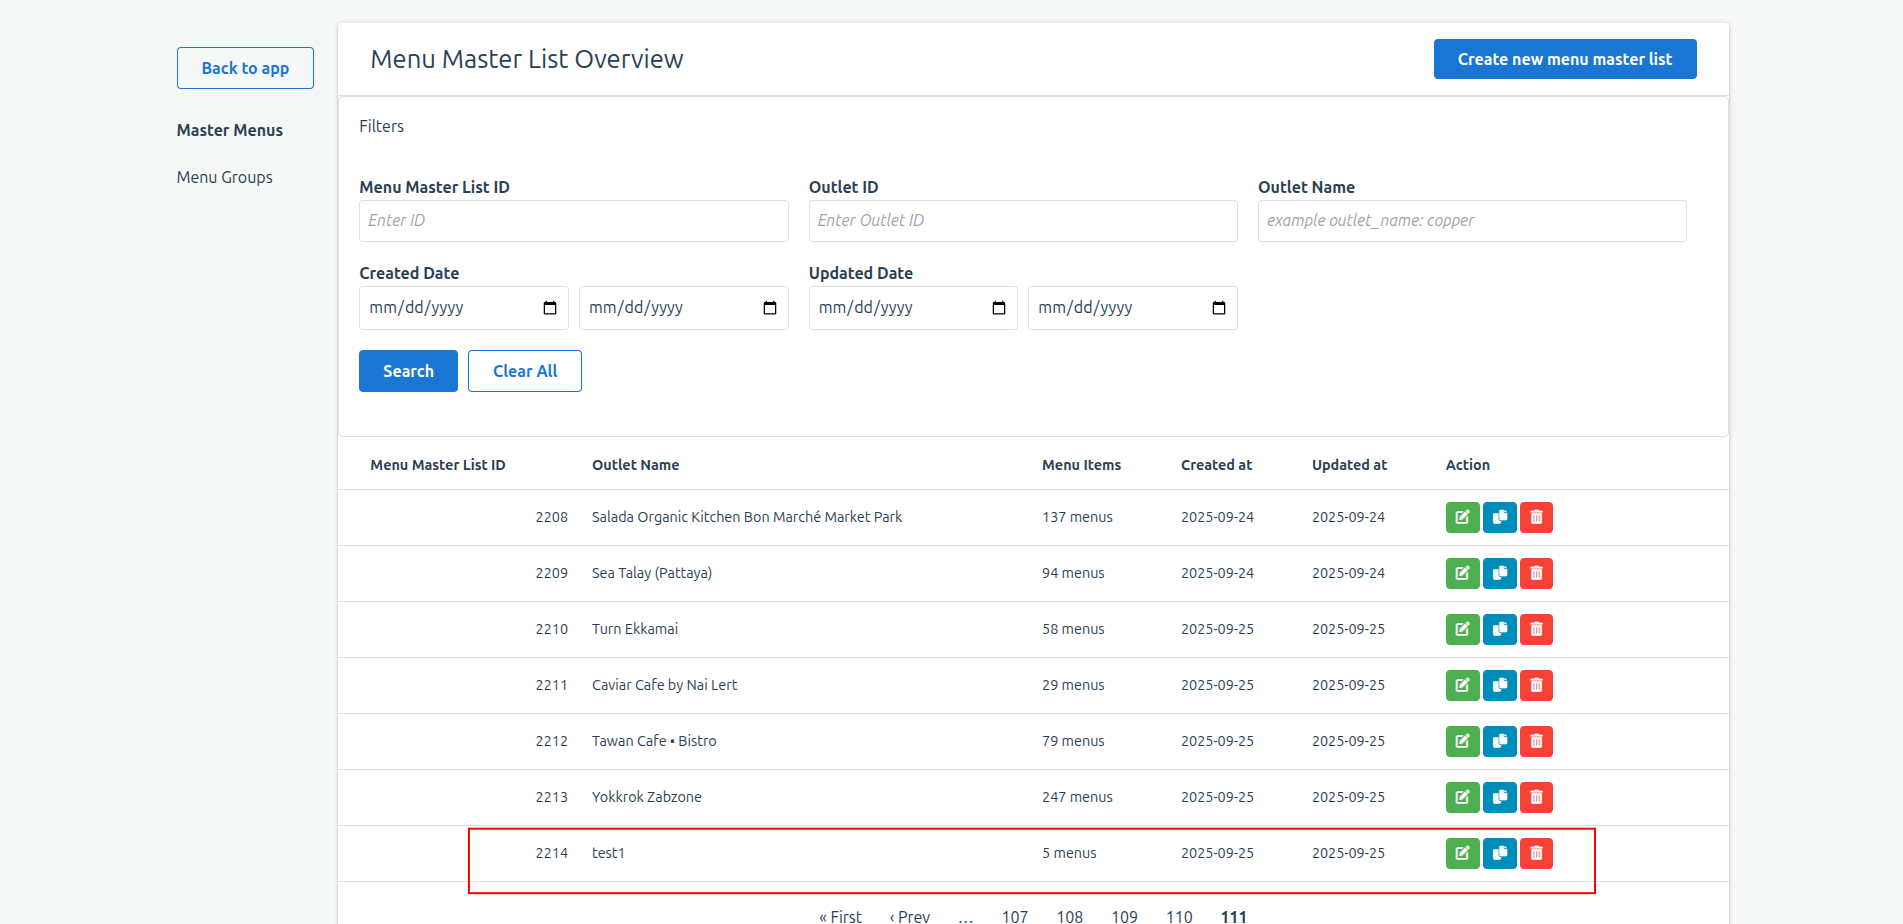Focus the Outlet Name filter field
1903x924 pixels.
(x=1471, y=221)
